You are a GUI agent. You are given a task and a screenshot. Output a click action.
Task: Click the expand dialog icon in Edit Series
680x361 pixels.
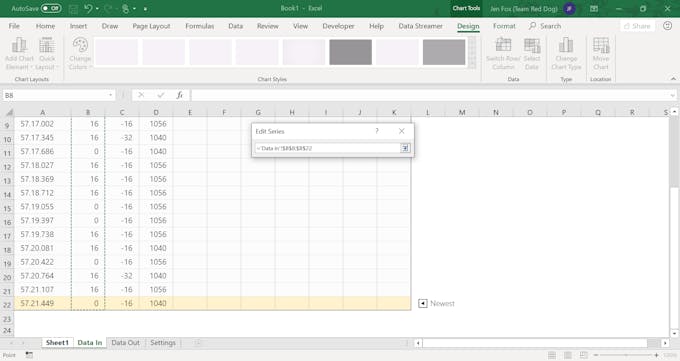pyautogui.click(x=405, y=148)
